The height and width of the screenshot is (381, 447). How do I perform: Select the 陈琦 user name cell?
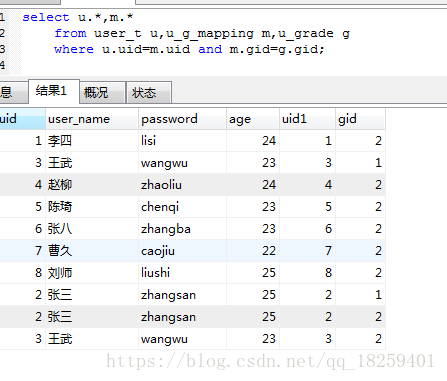coord(92,207)
